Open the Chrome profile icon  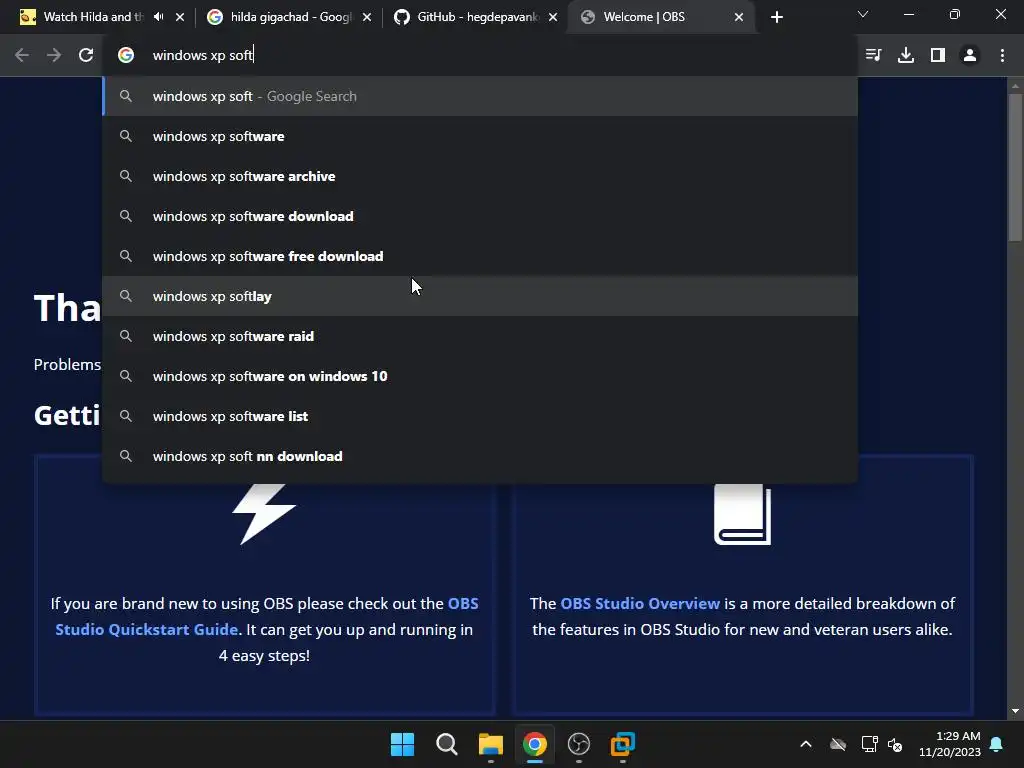970,56
